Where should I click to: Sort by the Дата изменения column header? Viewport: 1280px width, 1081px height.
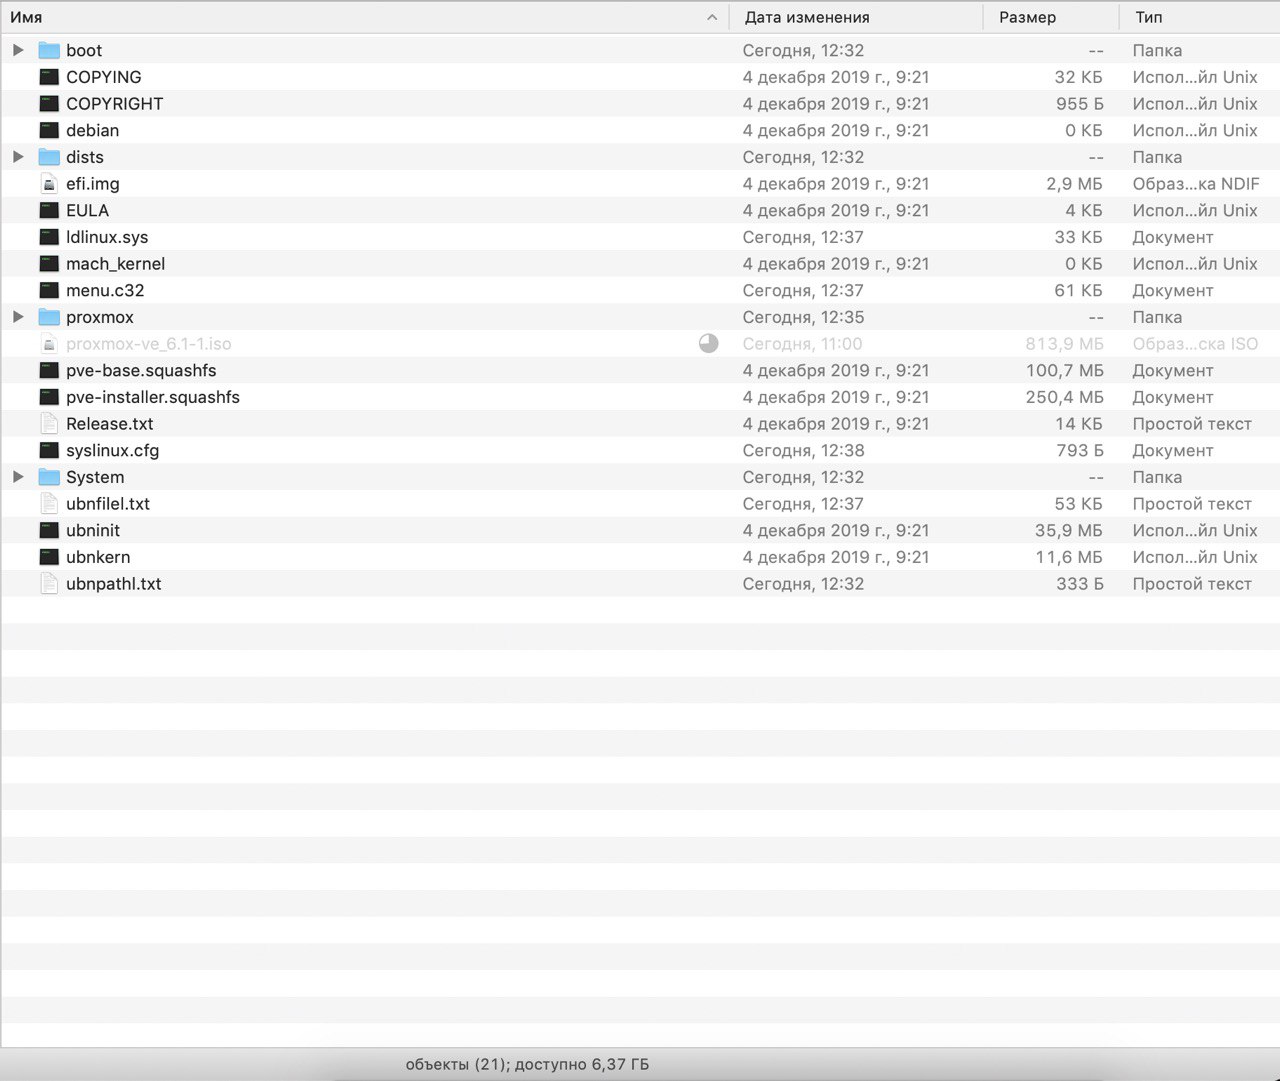pyautogui.click(x=856, y=17)
